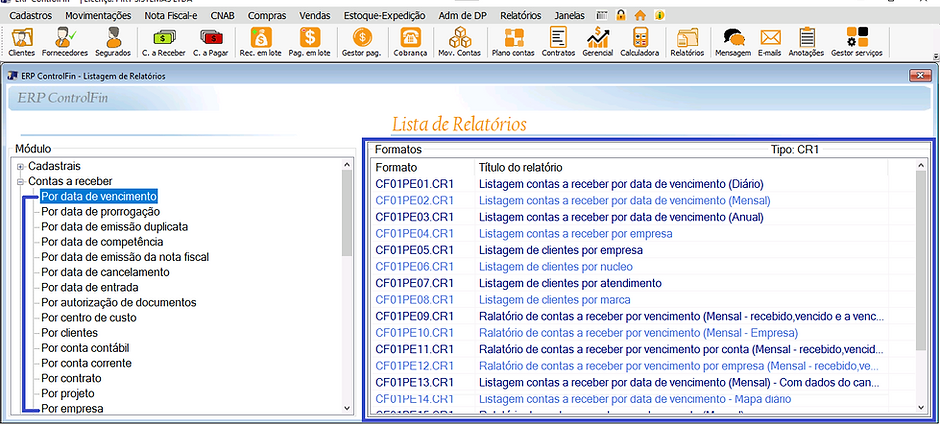Click Módulo tree scrollbar down arrow
Viewport: 940px width, 445px height.
(x=347, y=408)
